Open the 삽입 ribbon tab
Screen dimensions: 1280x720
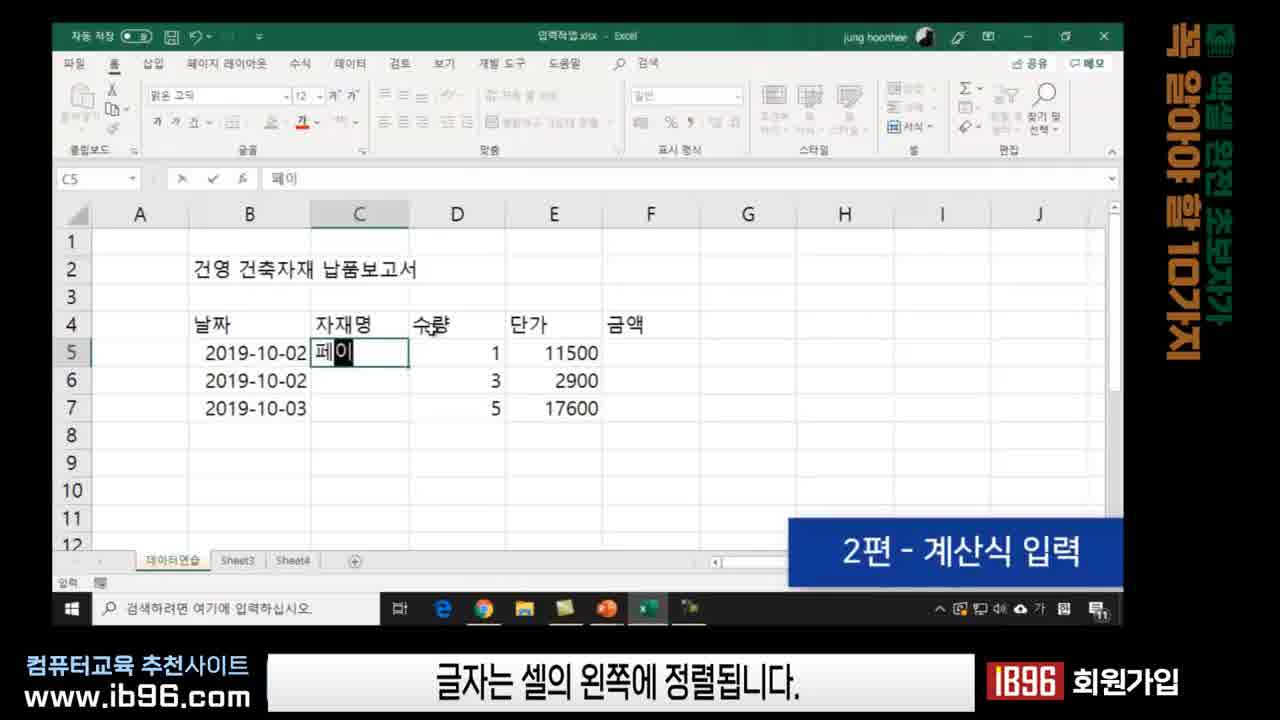click(153, 63)
